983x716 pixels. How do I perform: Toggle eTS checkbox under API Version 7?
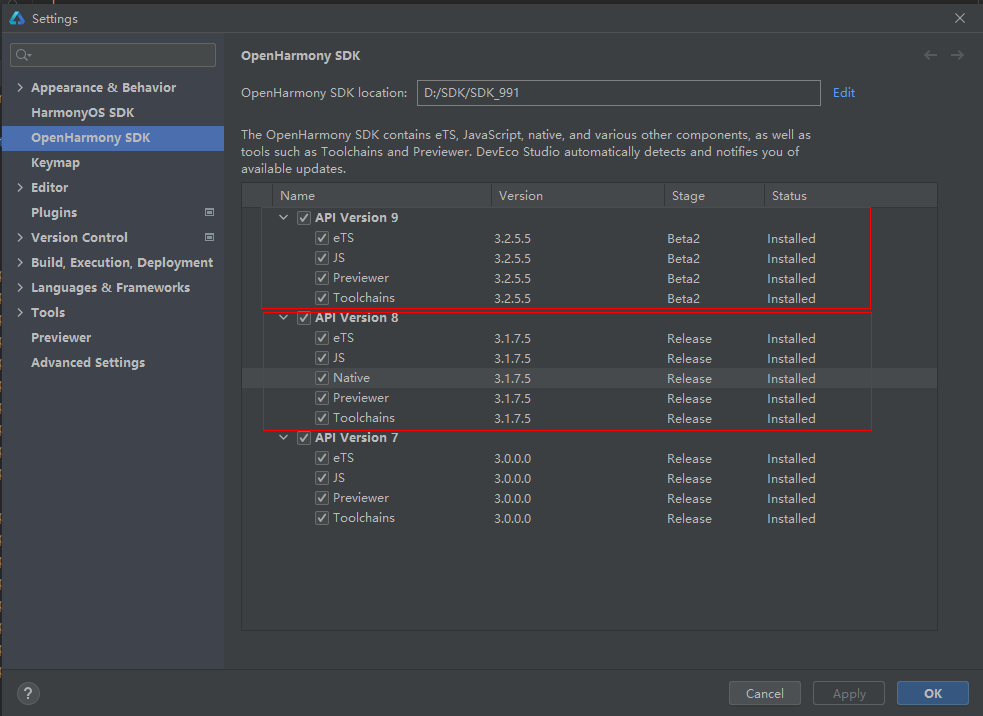click(322, 458)
